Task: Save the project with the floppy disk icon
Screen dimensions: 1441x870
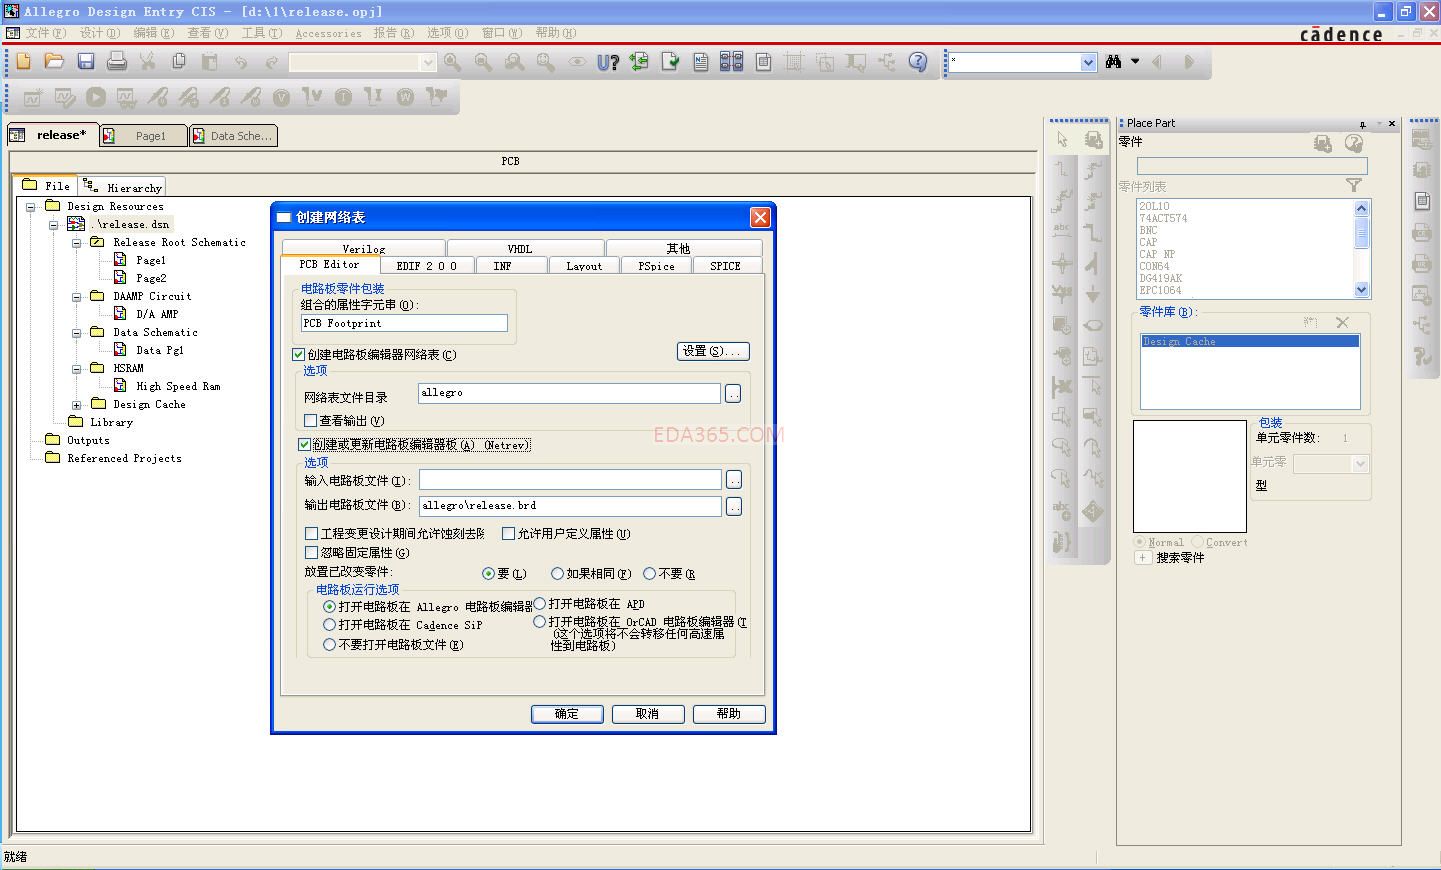Action: click(x=86, y=62)
